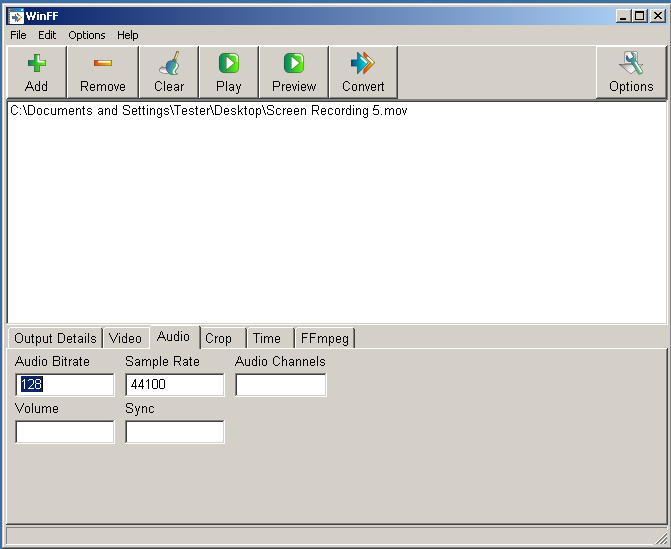The height and width of the screenshot is (549, 671).
Task: Toggle the Options toolbar button
Action: [x=631, y=72]
